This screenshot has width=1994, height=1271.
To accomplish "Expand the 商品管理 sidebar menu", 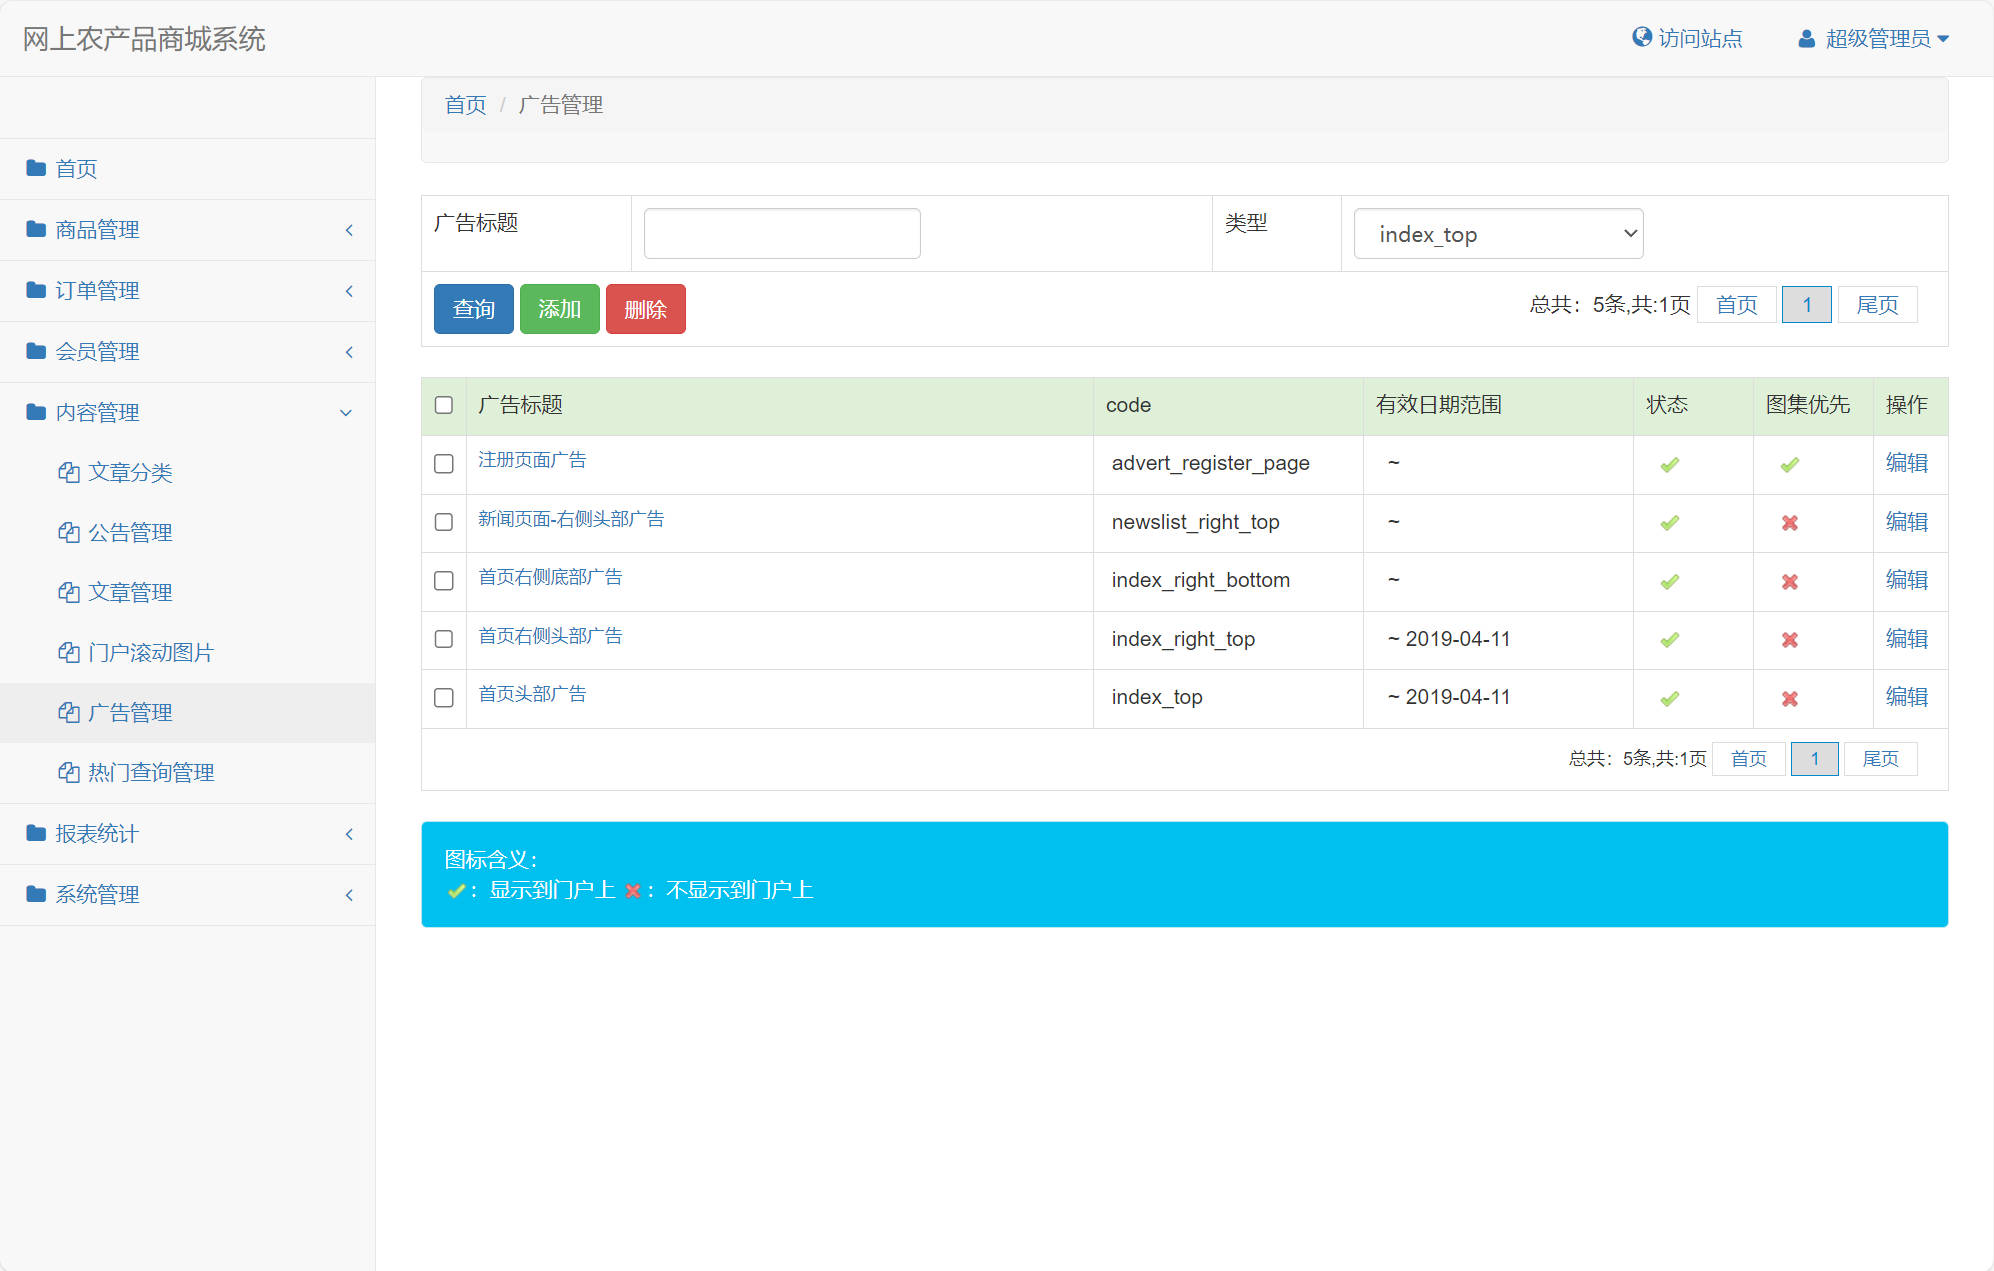I will click(x=97, y=229).
